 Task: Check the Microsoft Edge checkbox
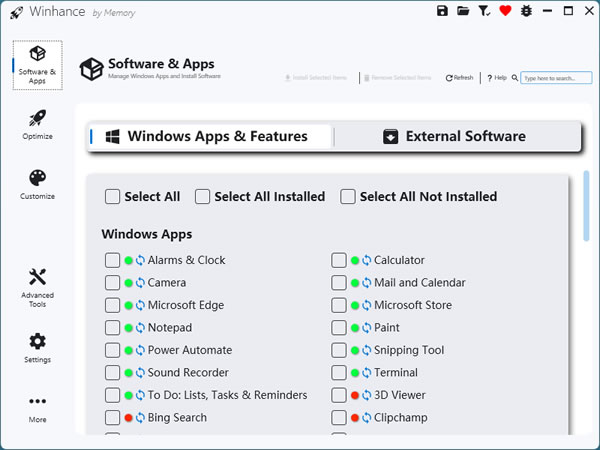click(113, 306)
